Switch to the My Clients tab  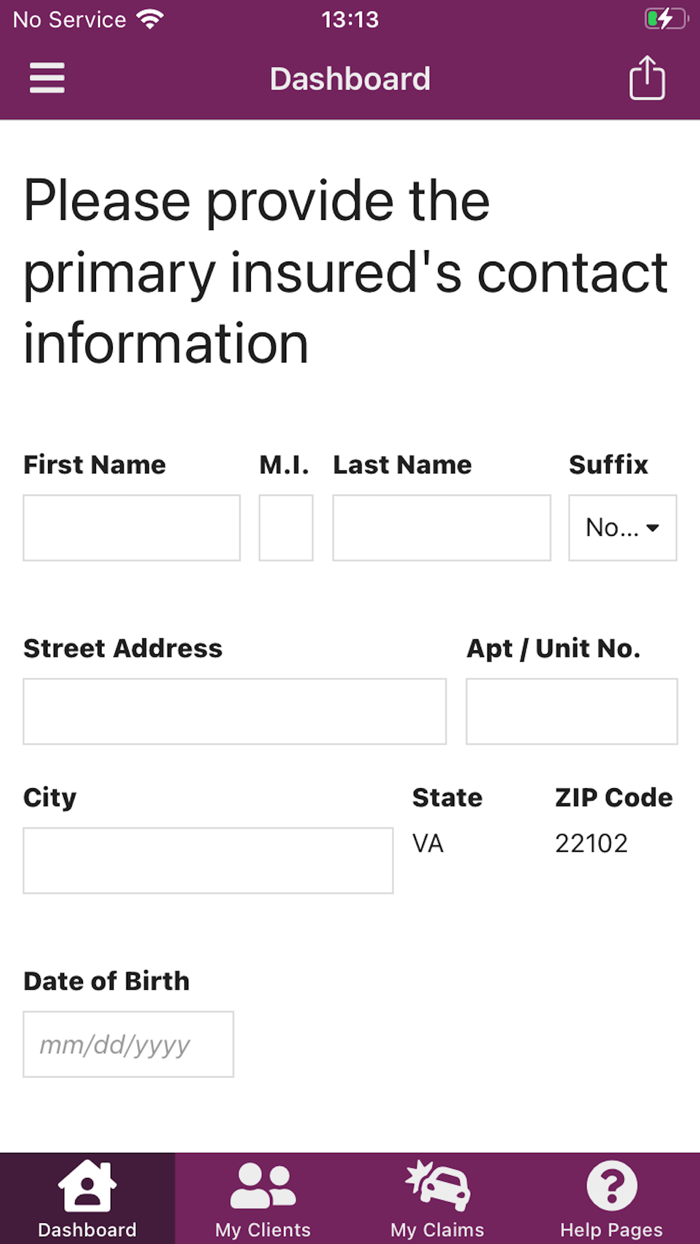click(x=262, y=1197)
